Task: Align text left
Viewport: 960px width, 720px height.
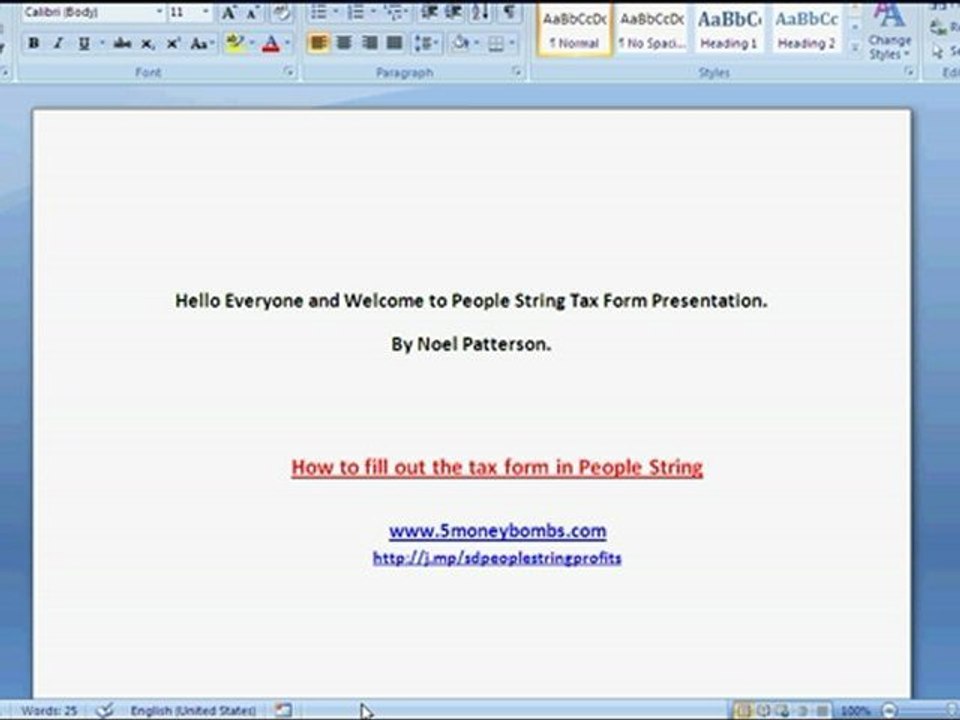Action: click(x=318, y=43)
